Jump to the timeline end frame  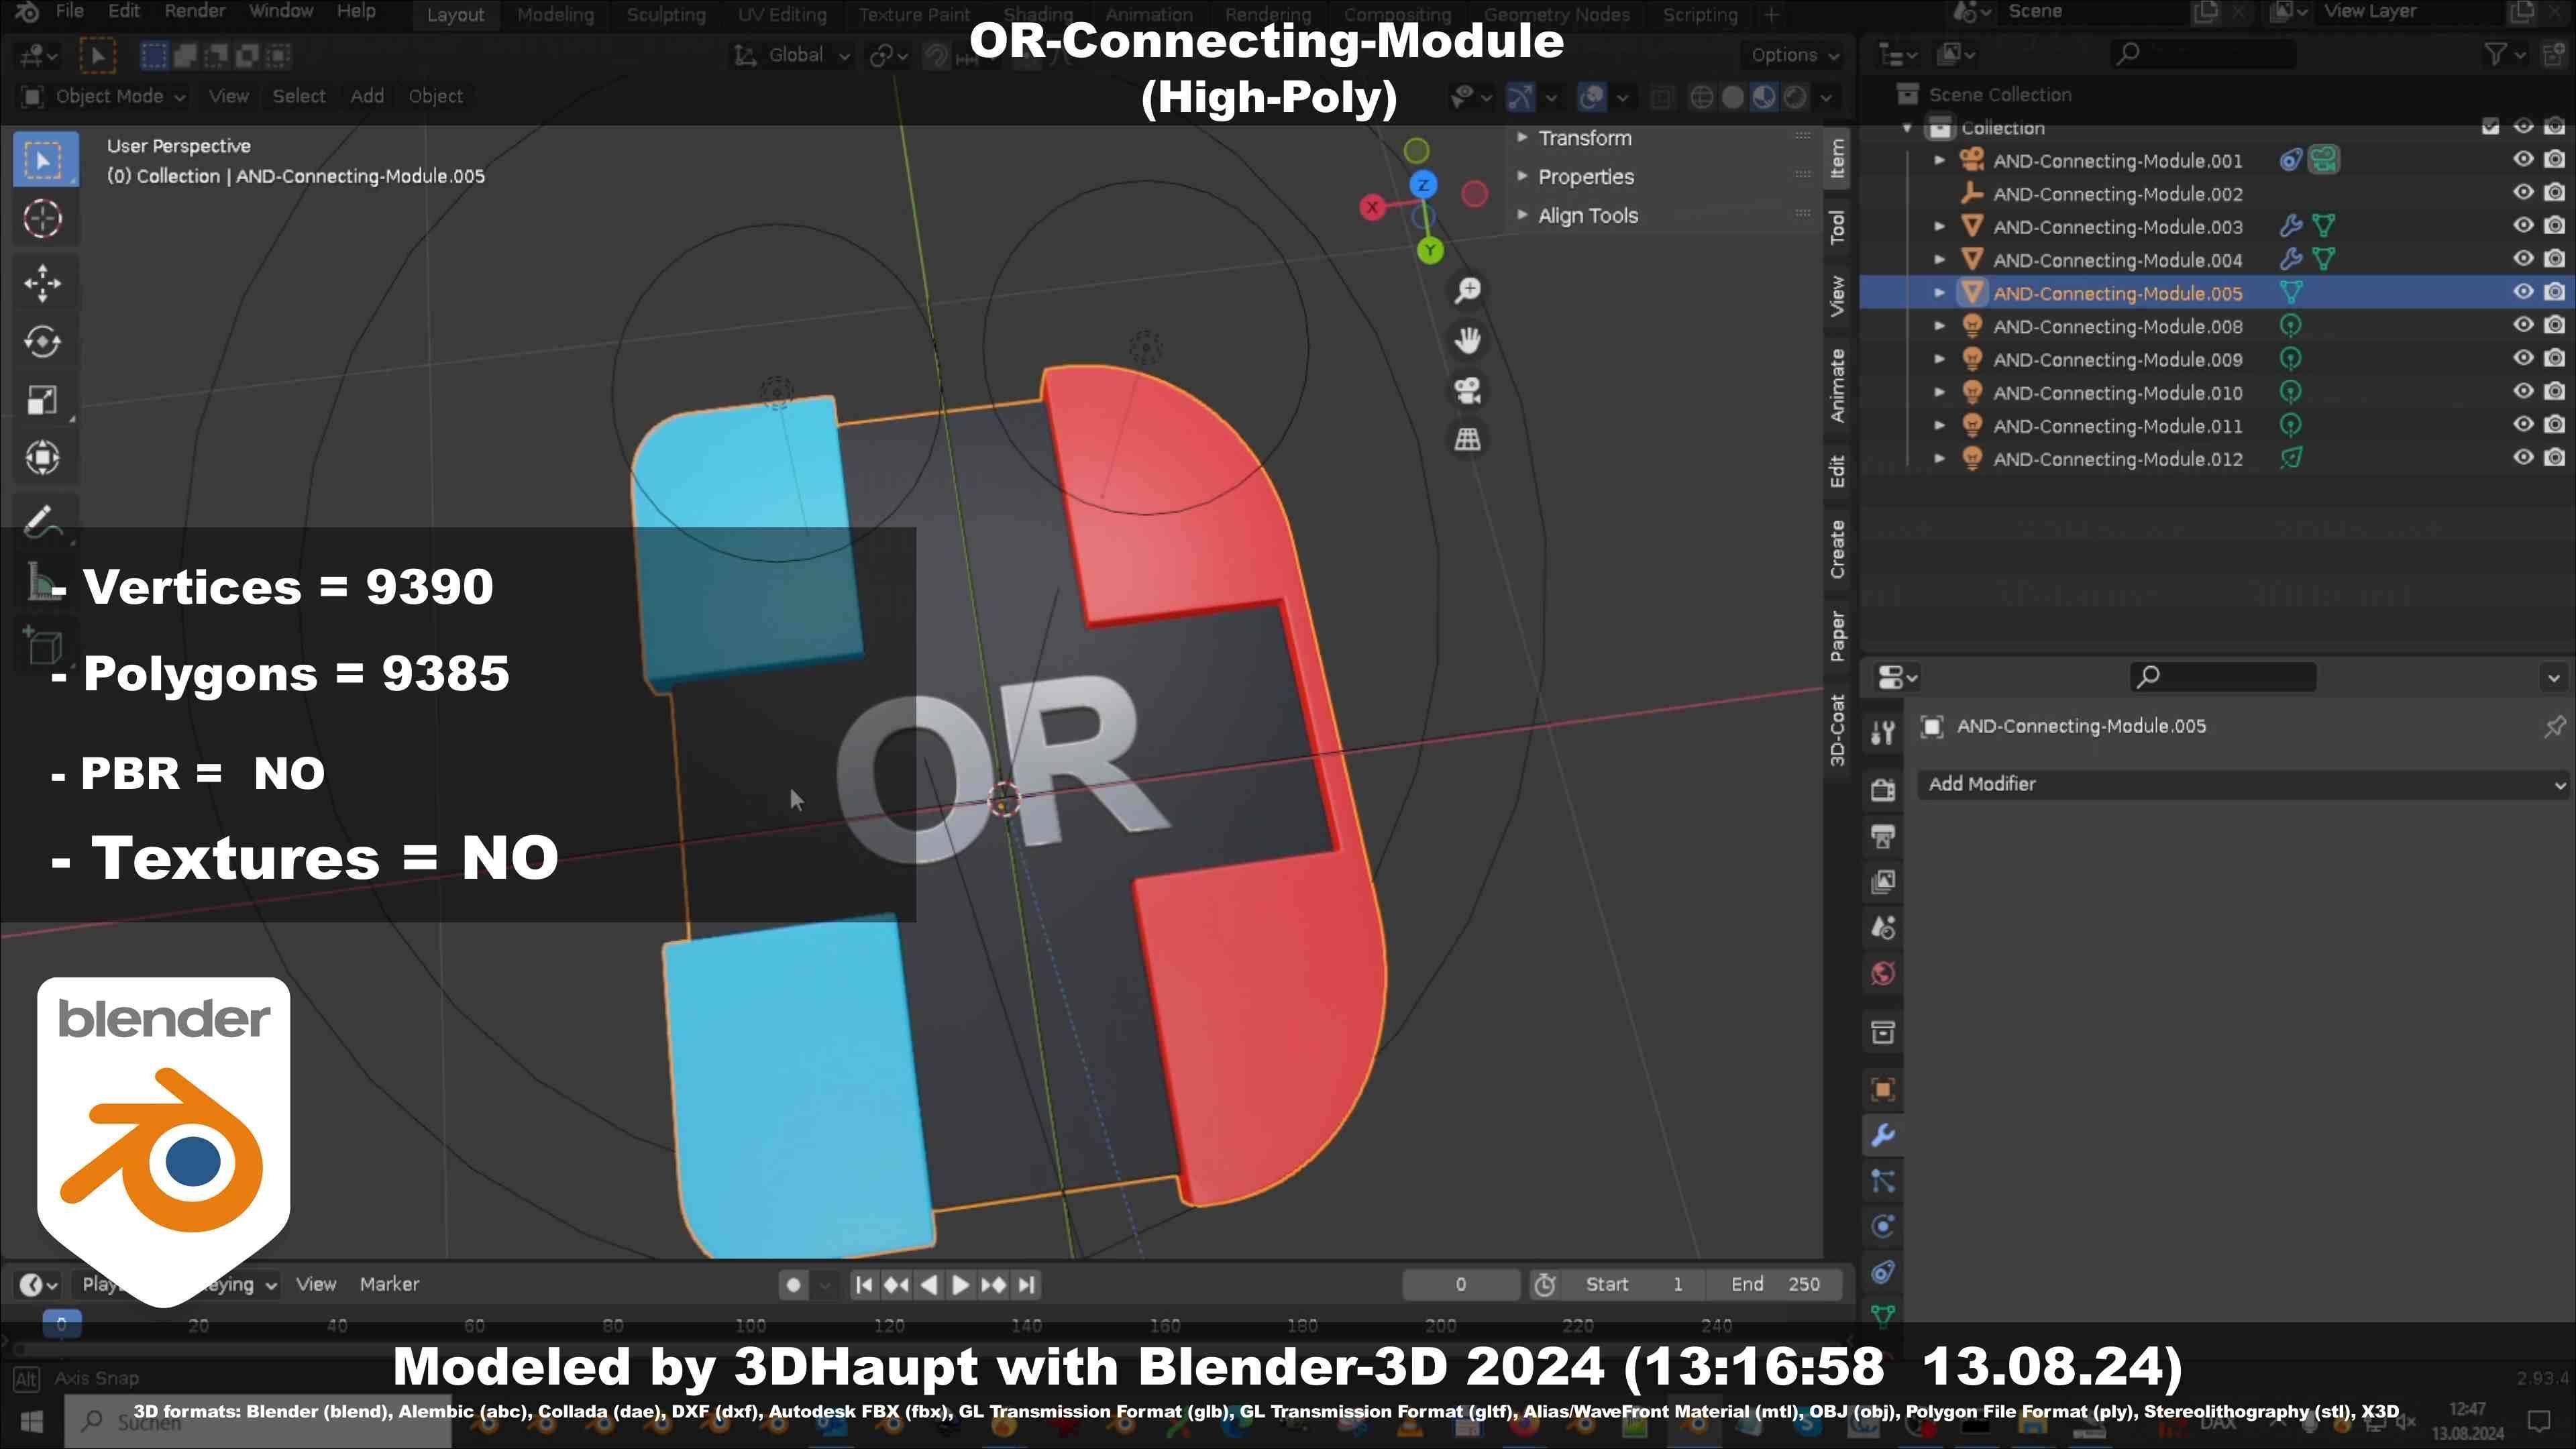(1026, 1285)
